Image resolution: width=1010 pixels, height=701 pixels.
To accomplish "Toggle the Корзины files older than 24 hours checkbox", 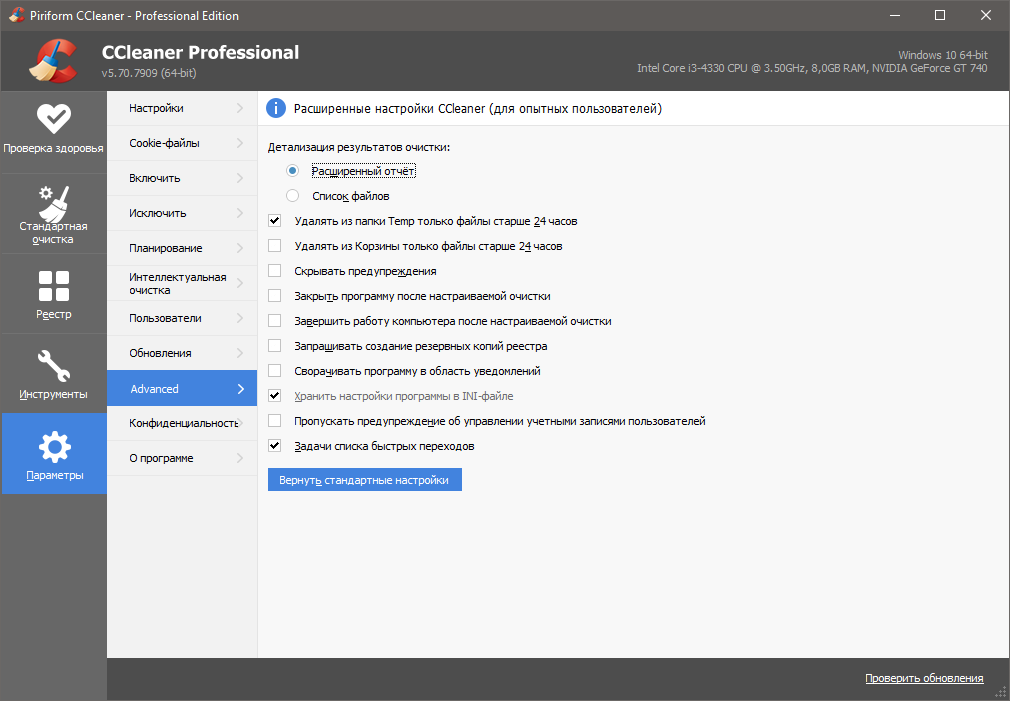I will coord(275,246).
